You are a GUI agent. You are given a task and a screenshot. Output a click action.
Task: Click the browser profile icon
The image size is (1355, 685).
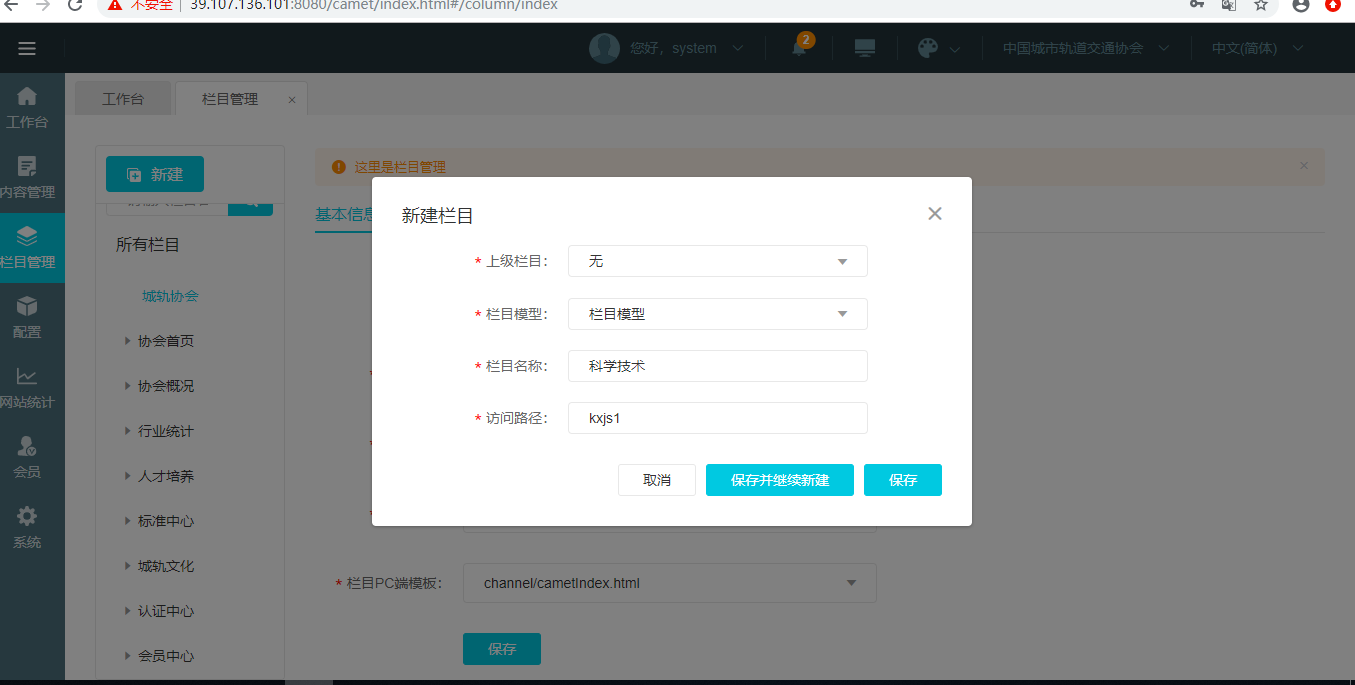(1301, 5)
